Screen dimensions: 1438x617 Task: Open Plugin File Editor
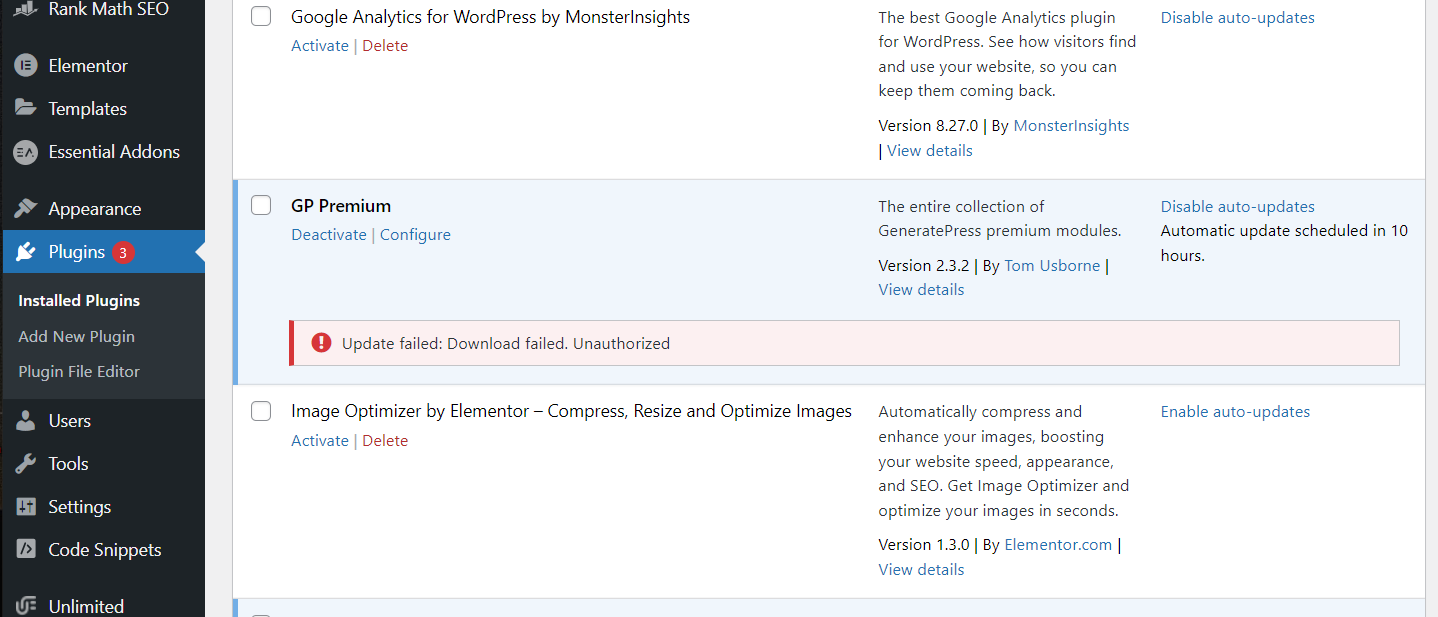(79, 372)
